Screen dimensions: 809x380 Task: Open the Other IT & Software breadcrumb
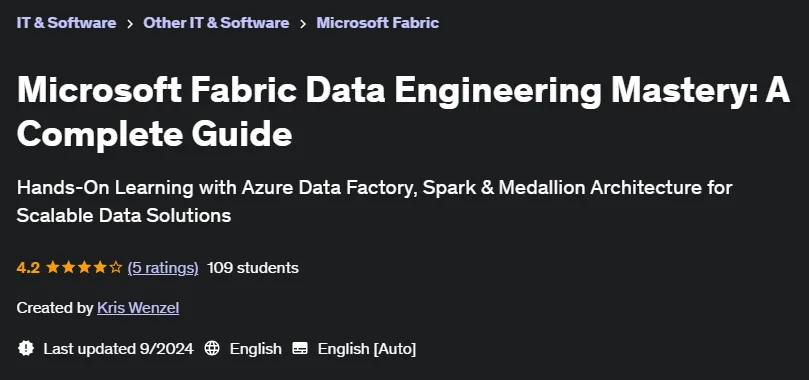tap(216, 23)
